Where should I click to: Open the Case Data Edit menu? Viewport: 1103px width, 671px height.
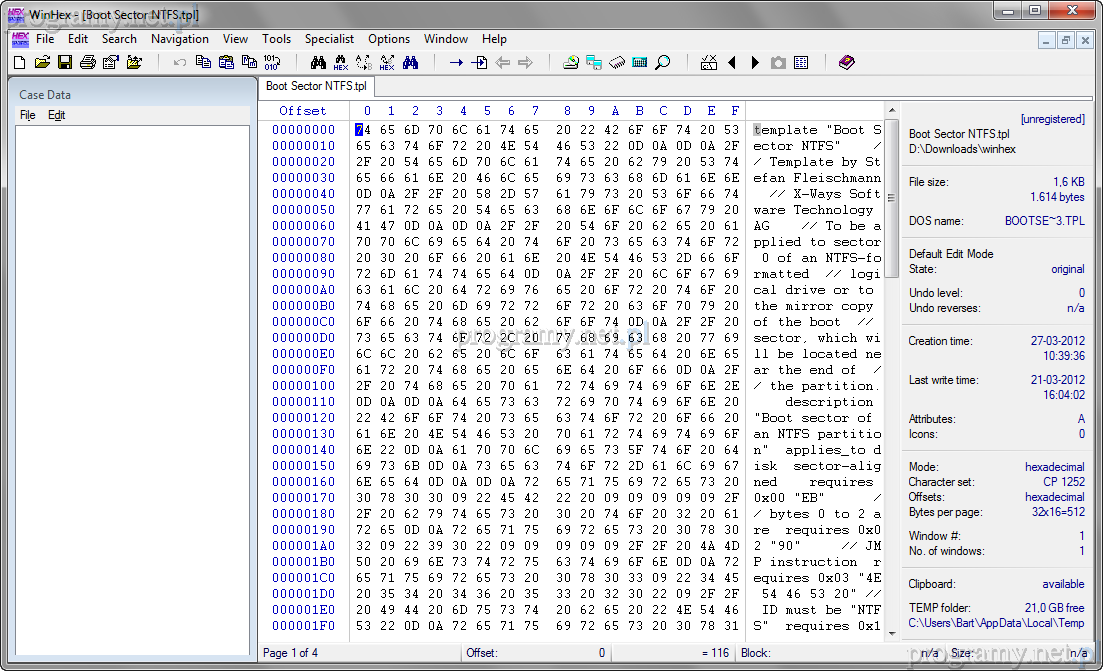[57, 115]
